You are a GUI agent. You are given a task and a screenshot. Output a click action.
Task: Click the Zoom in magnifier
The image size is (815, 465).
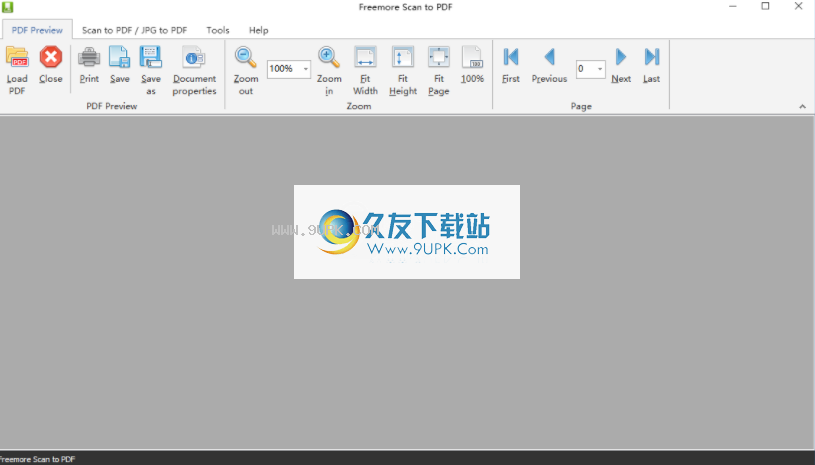[329, 57]
